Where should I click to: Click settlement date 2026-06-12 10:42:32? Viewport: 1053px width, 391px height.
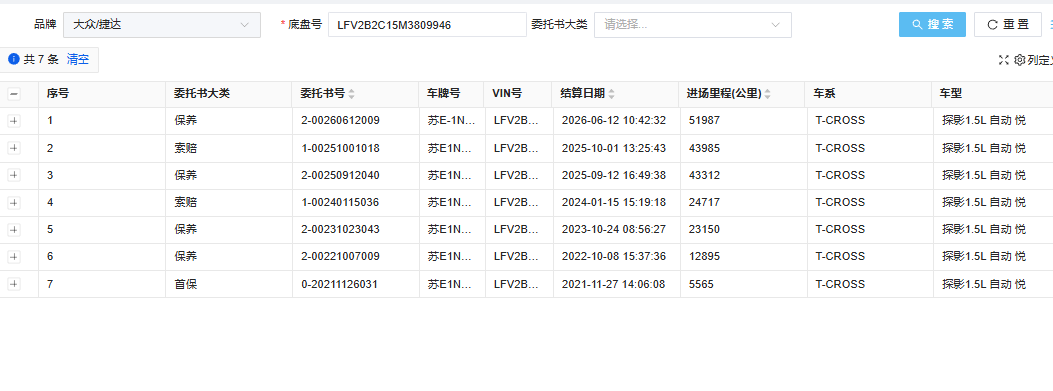coord(614,121)
